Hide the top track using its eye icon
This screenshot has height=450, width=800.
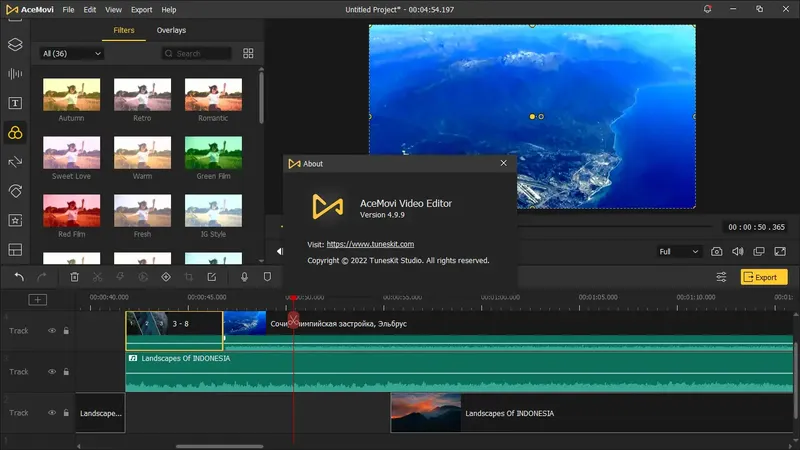tap(52, 330)
